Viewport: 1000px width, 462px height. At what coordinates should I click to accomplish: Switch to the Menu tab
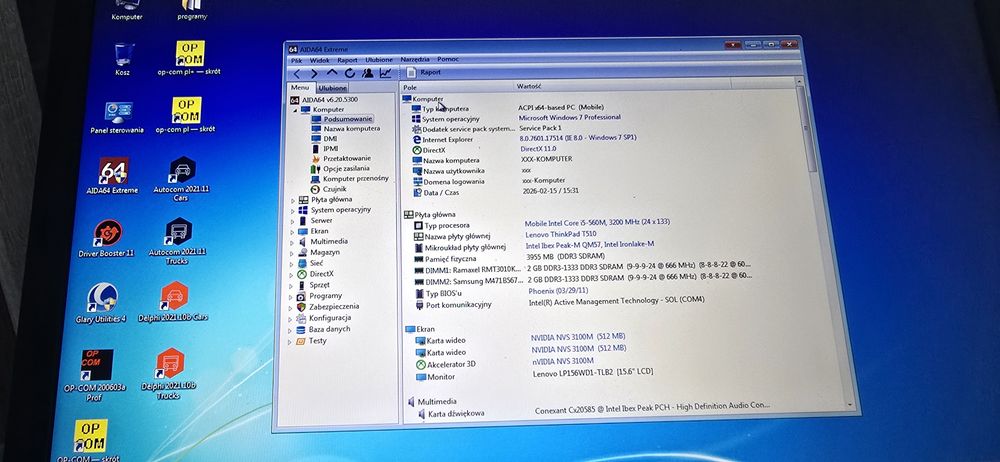[300, 87]
